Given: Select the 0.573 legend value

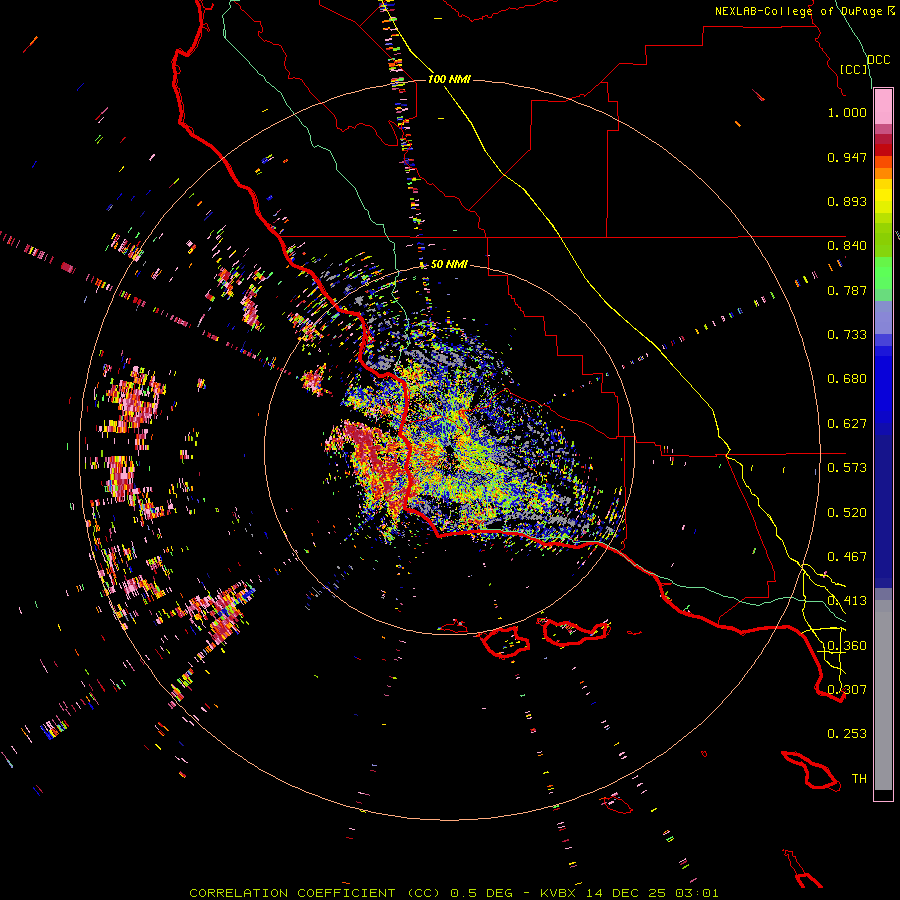Looking at the screenshot, I should [x=847, y=468].
